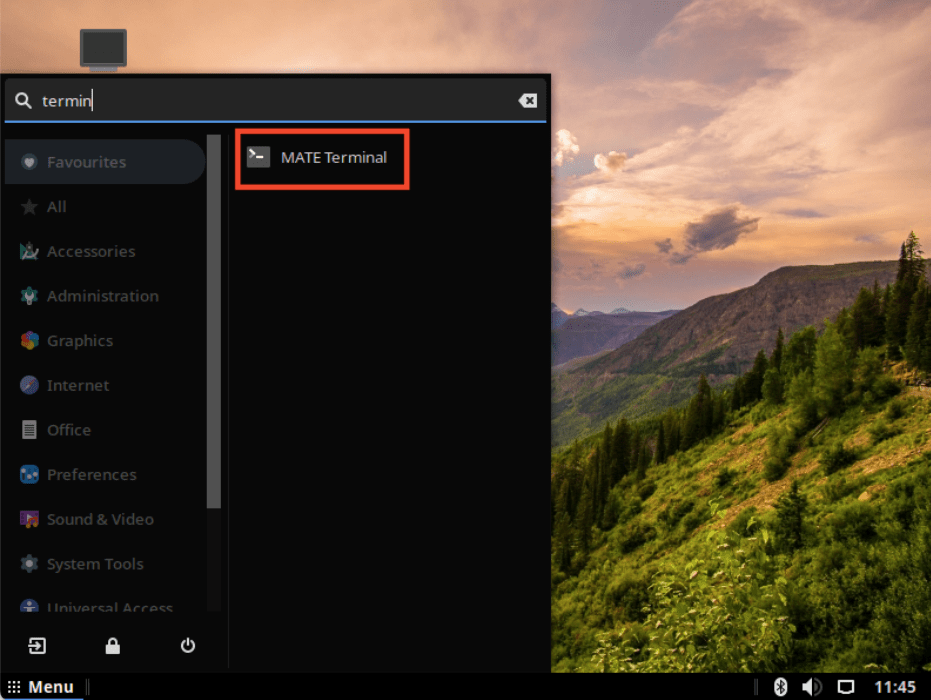Open Bluetooth icon in system tray
The height and width of the screenshot is (700, 931).
click(x=781, y=687)
